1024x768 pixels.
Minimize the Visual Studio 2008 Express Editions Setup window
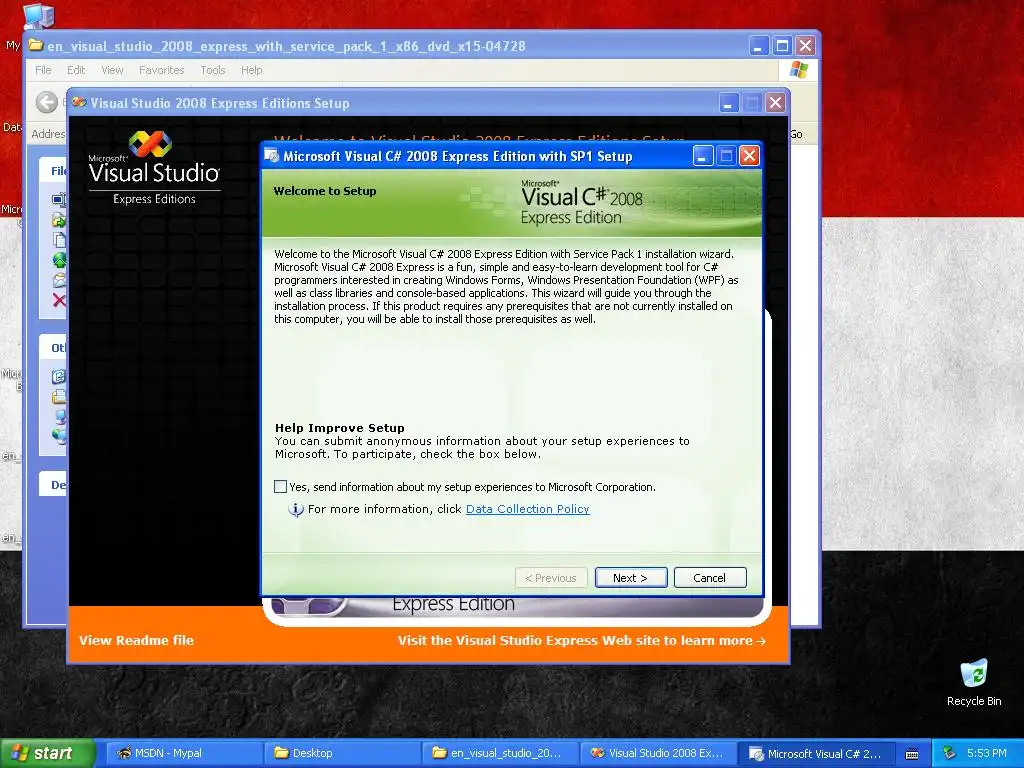729,103
